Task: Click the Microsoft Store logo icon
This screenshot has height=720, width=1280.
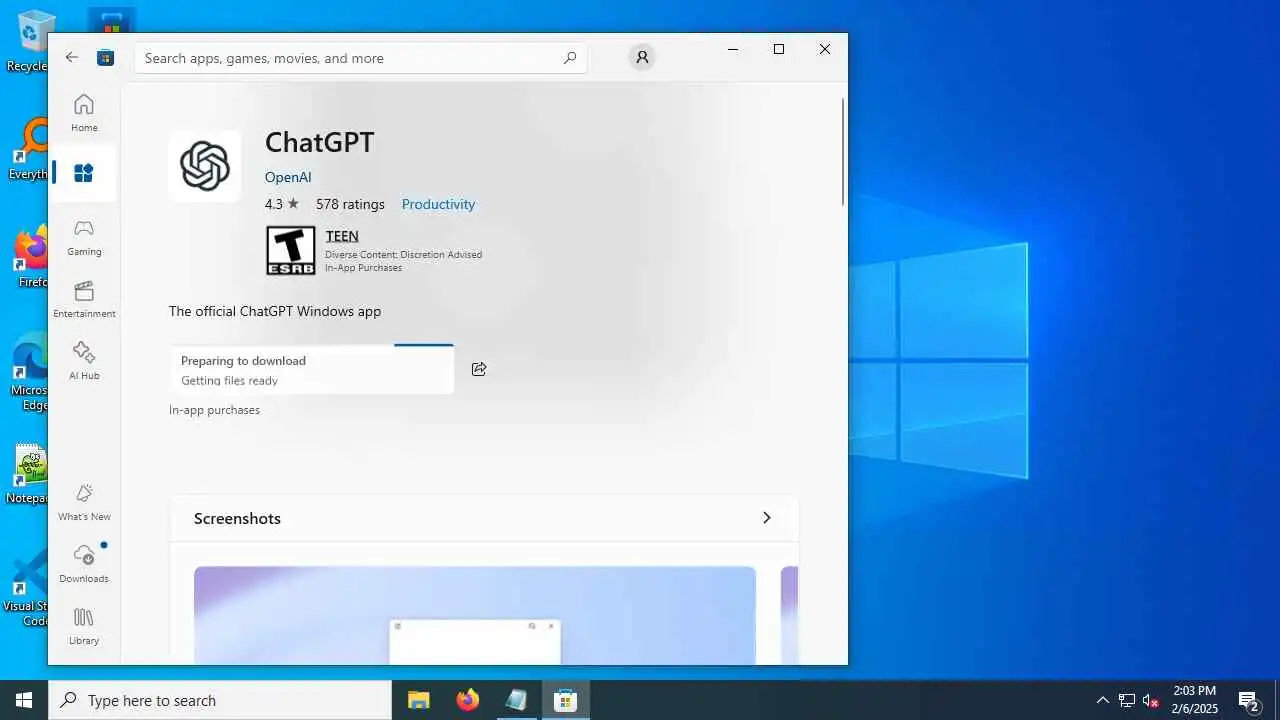Action: [x=105, y=57]
